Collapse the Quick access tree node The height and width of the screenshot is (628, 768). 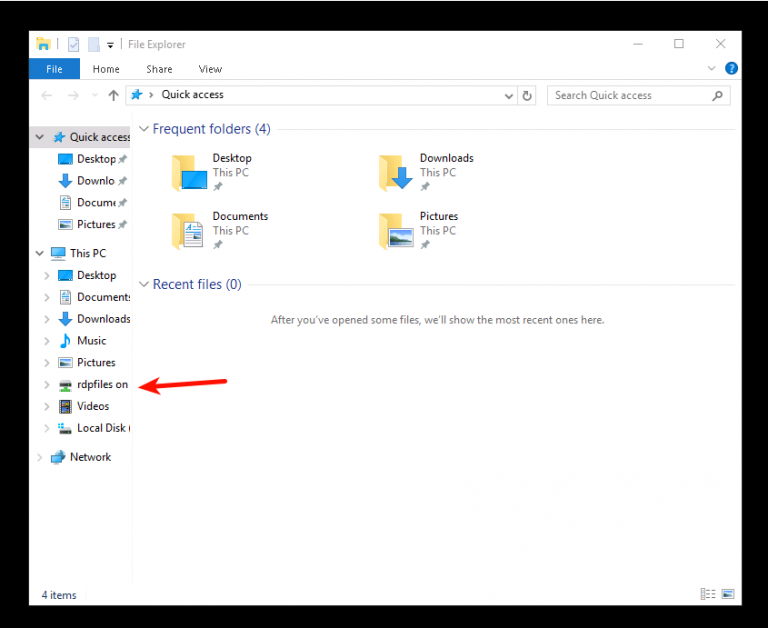point(40,137)
